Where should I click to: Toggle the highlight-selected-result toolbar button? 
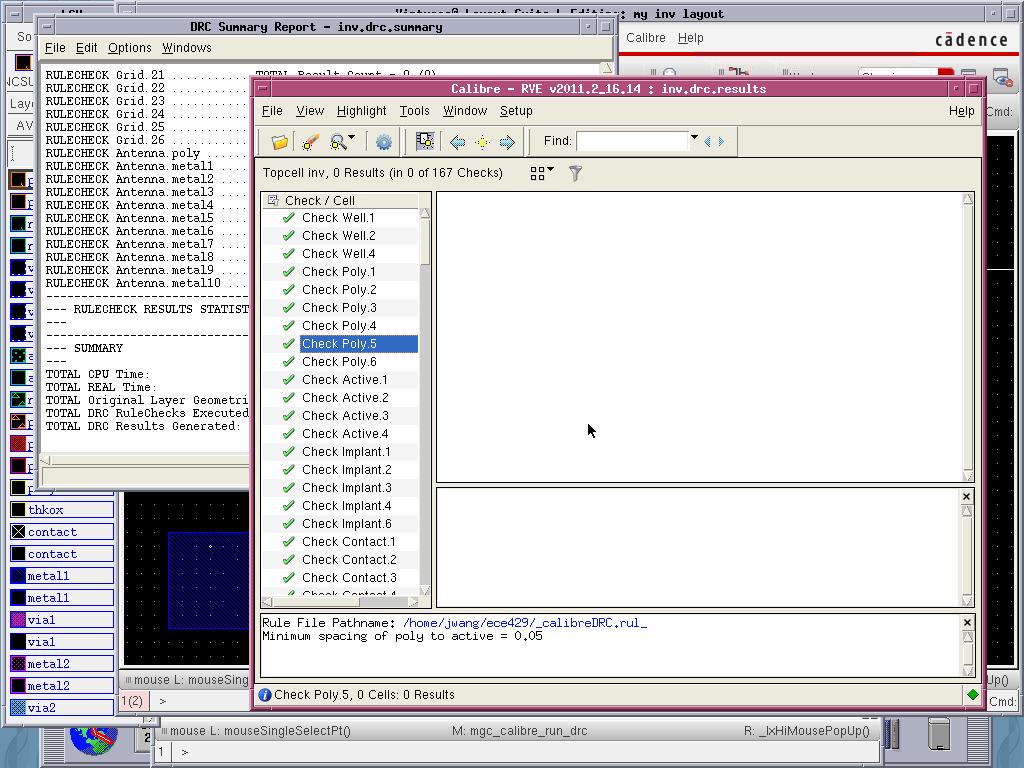coord(425,142)
